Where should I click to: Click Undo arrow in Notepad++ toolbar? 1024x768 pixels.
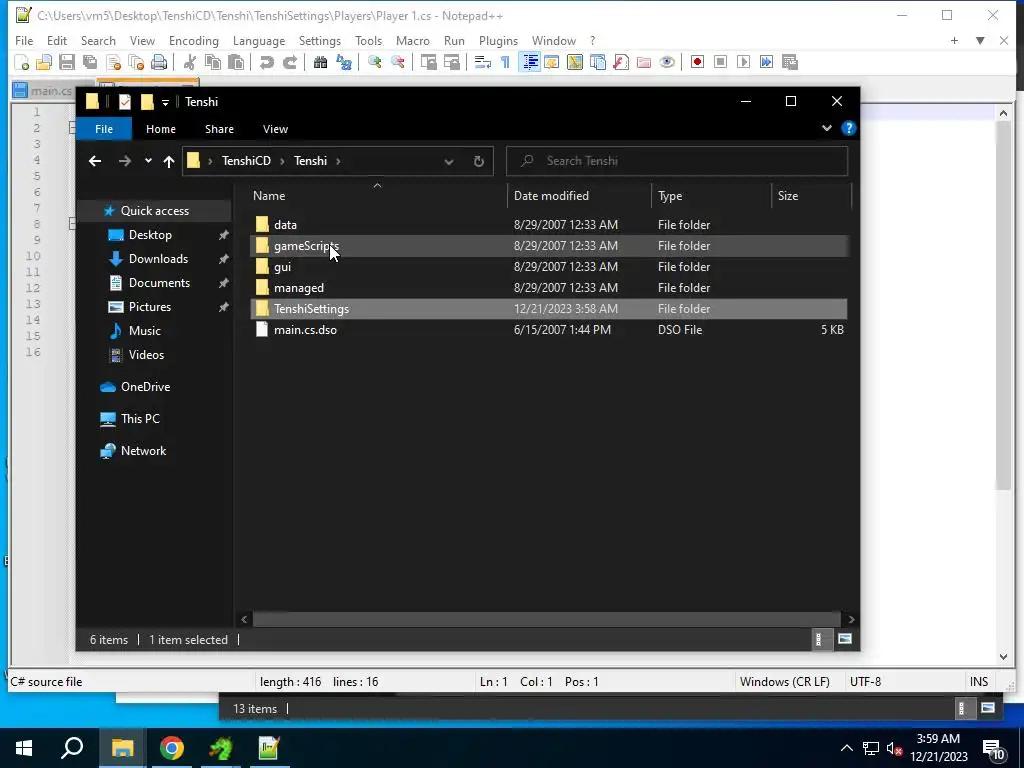266,62
